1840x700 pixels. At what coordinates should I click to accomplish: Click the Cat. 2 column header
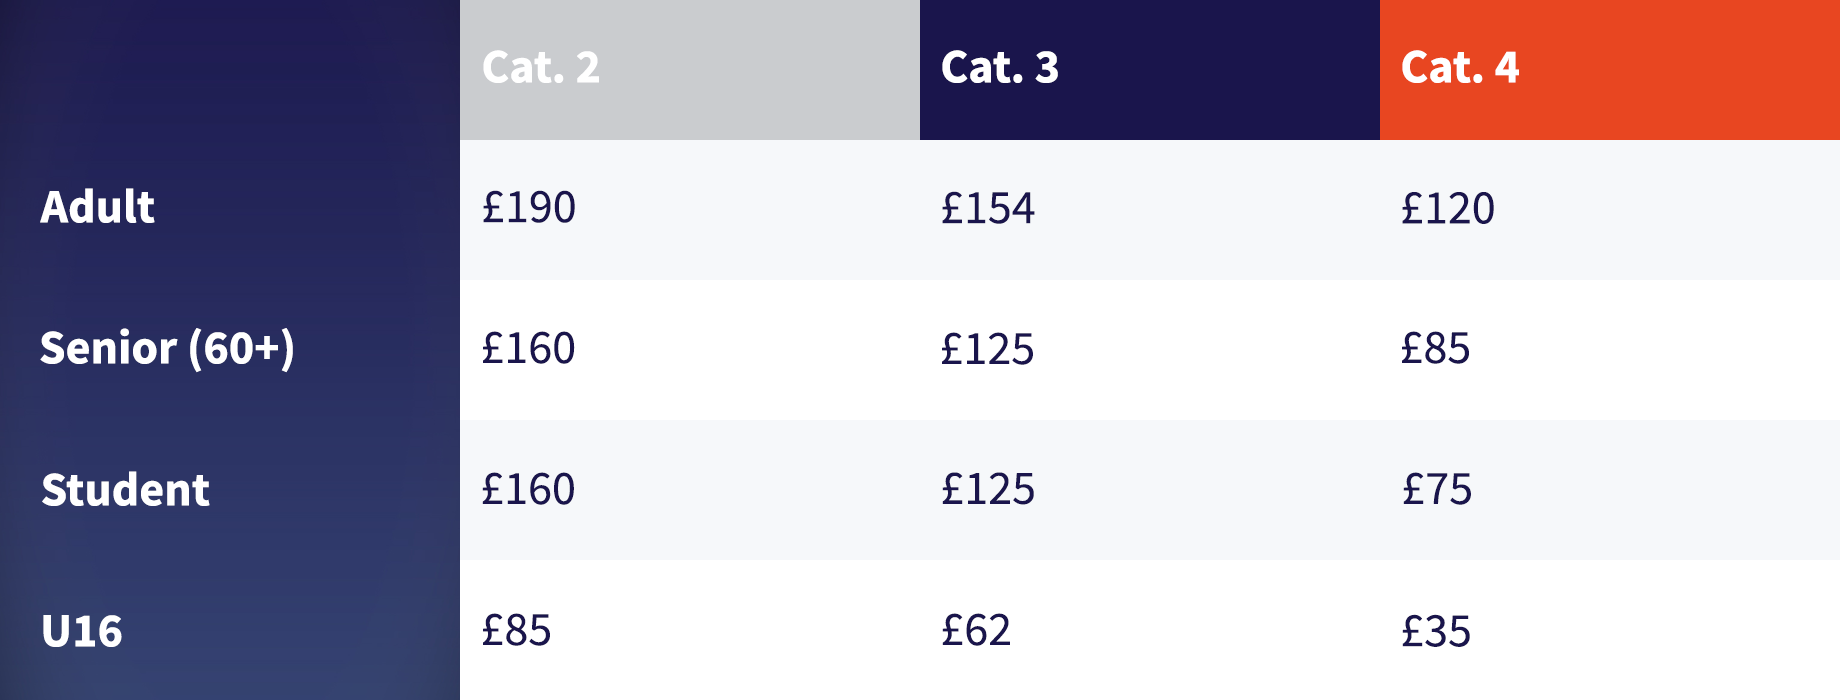click(x=541, y=68)
